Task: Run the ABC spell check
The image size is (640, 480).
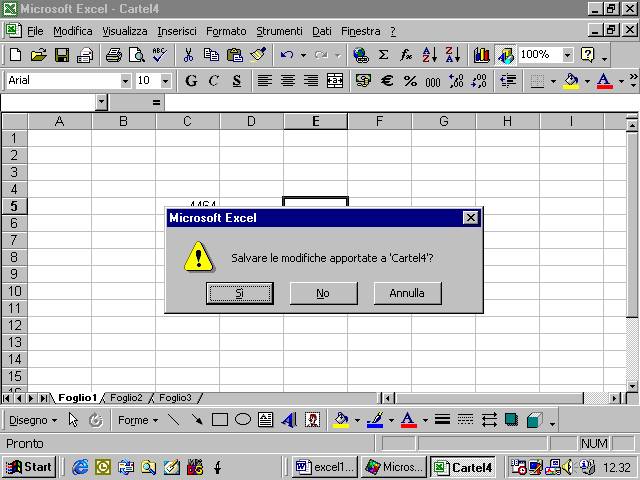Action: point(159,55)
